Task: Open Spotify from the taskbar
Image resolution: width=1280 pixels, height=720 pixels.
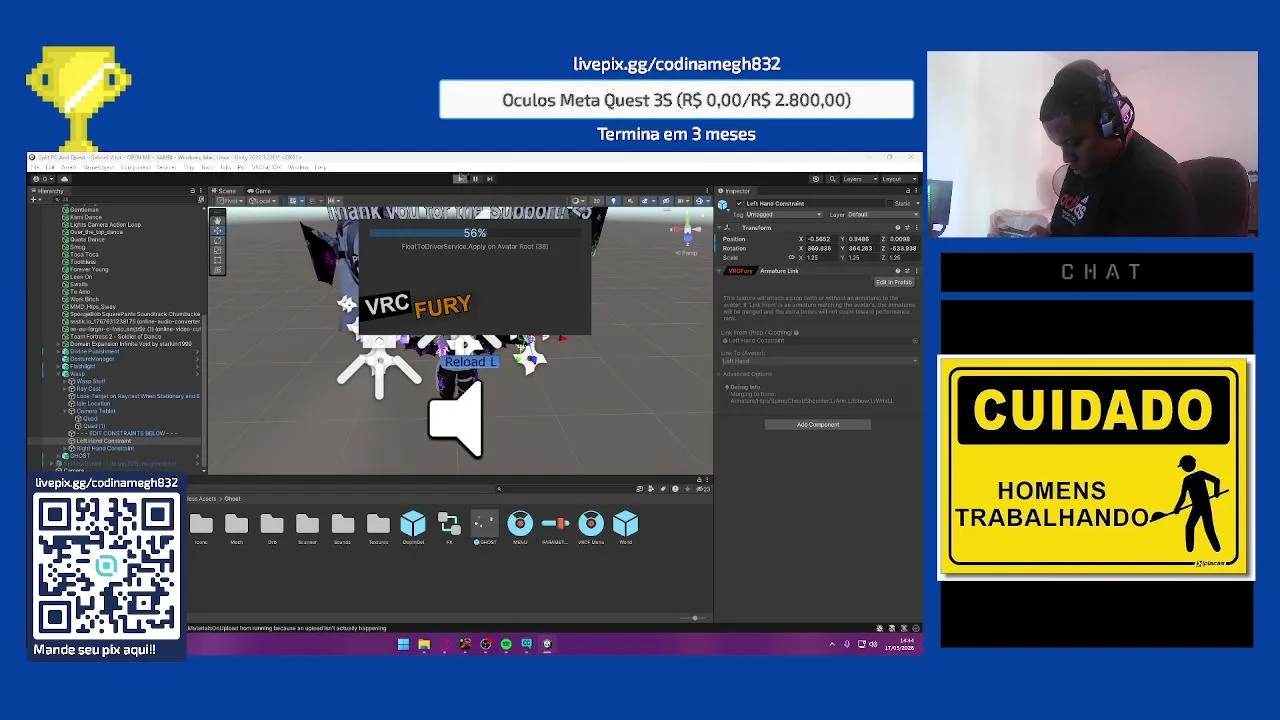Action: (x=506, y=644)
